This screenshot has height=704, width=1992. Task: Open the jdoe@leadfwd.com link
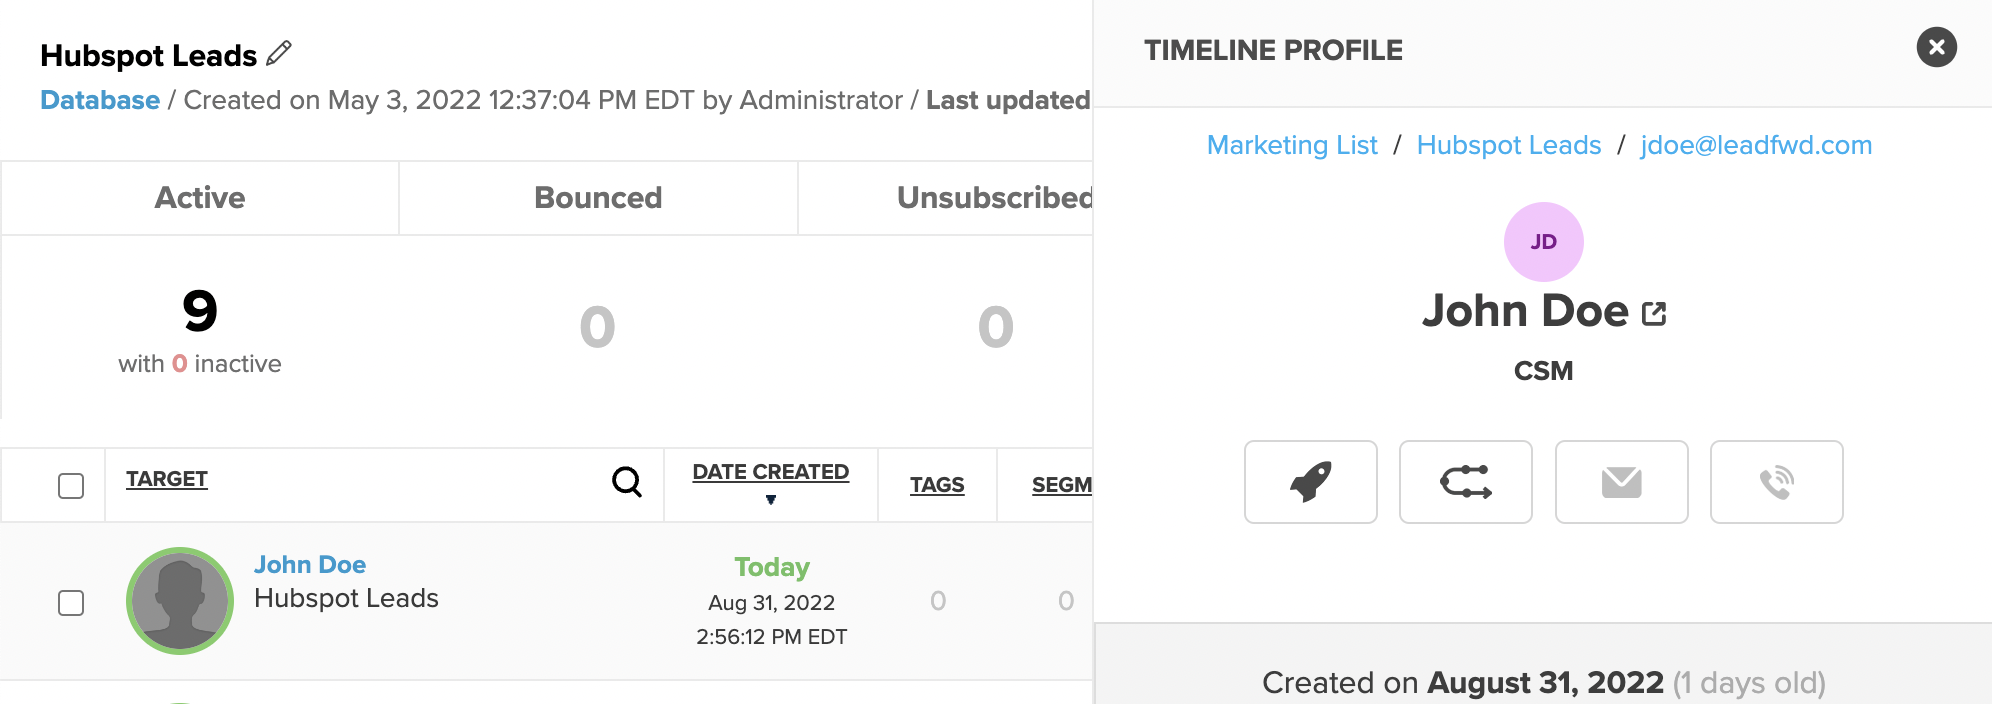[1756, 145]
